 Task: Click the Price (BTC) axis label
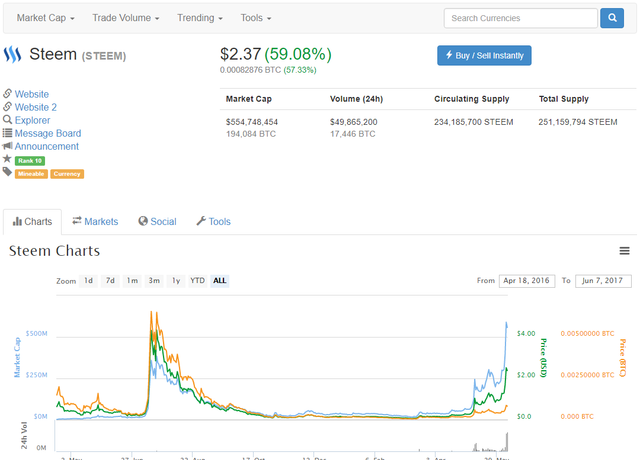coord(622,358)
